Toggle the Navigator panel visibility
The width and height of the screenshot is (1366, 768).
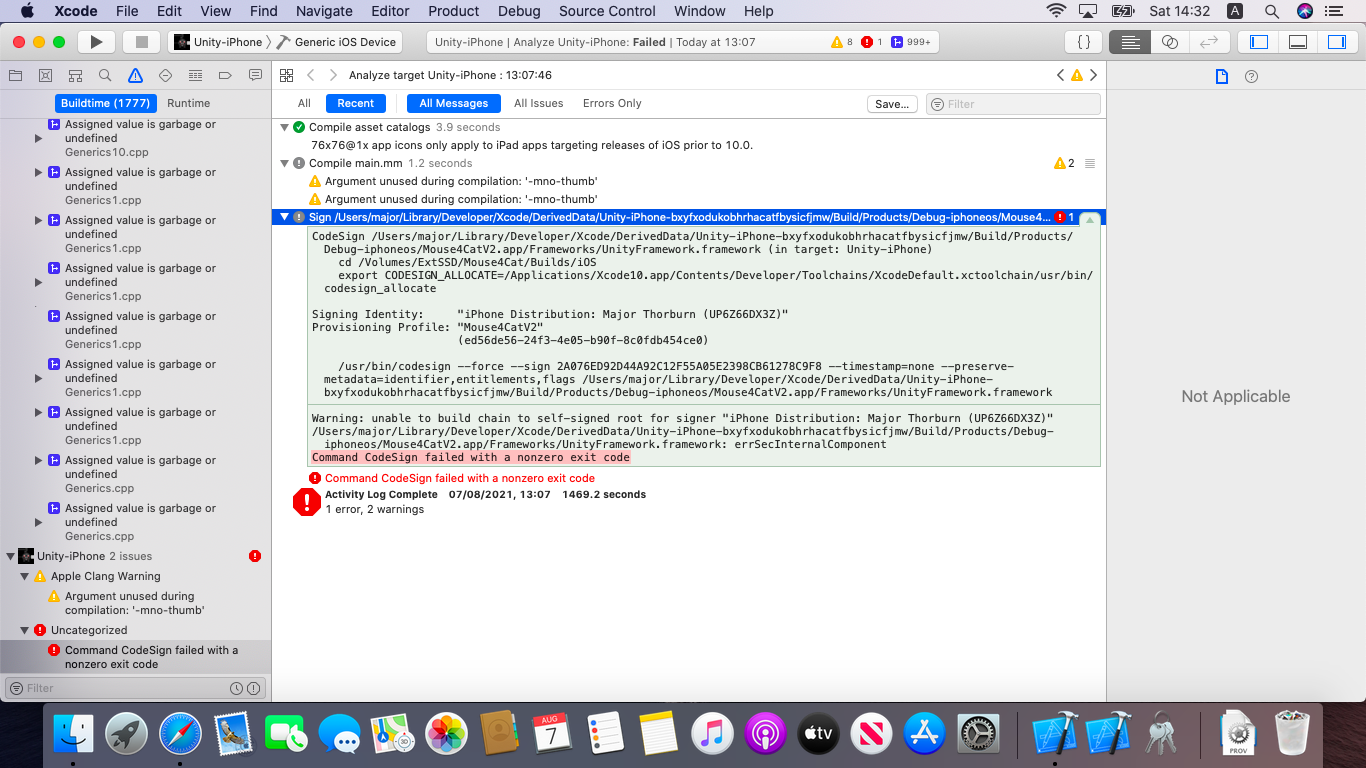point(1259,42)
